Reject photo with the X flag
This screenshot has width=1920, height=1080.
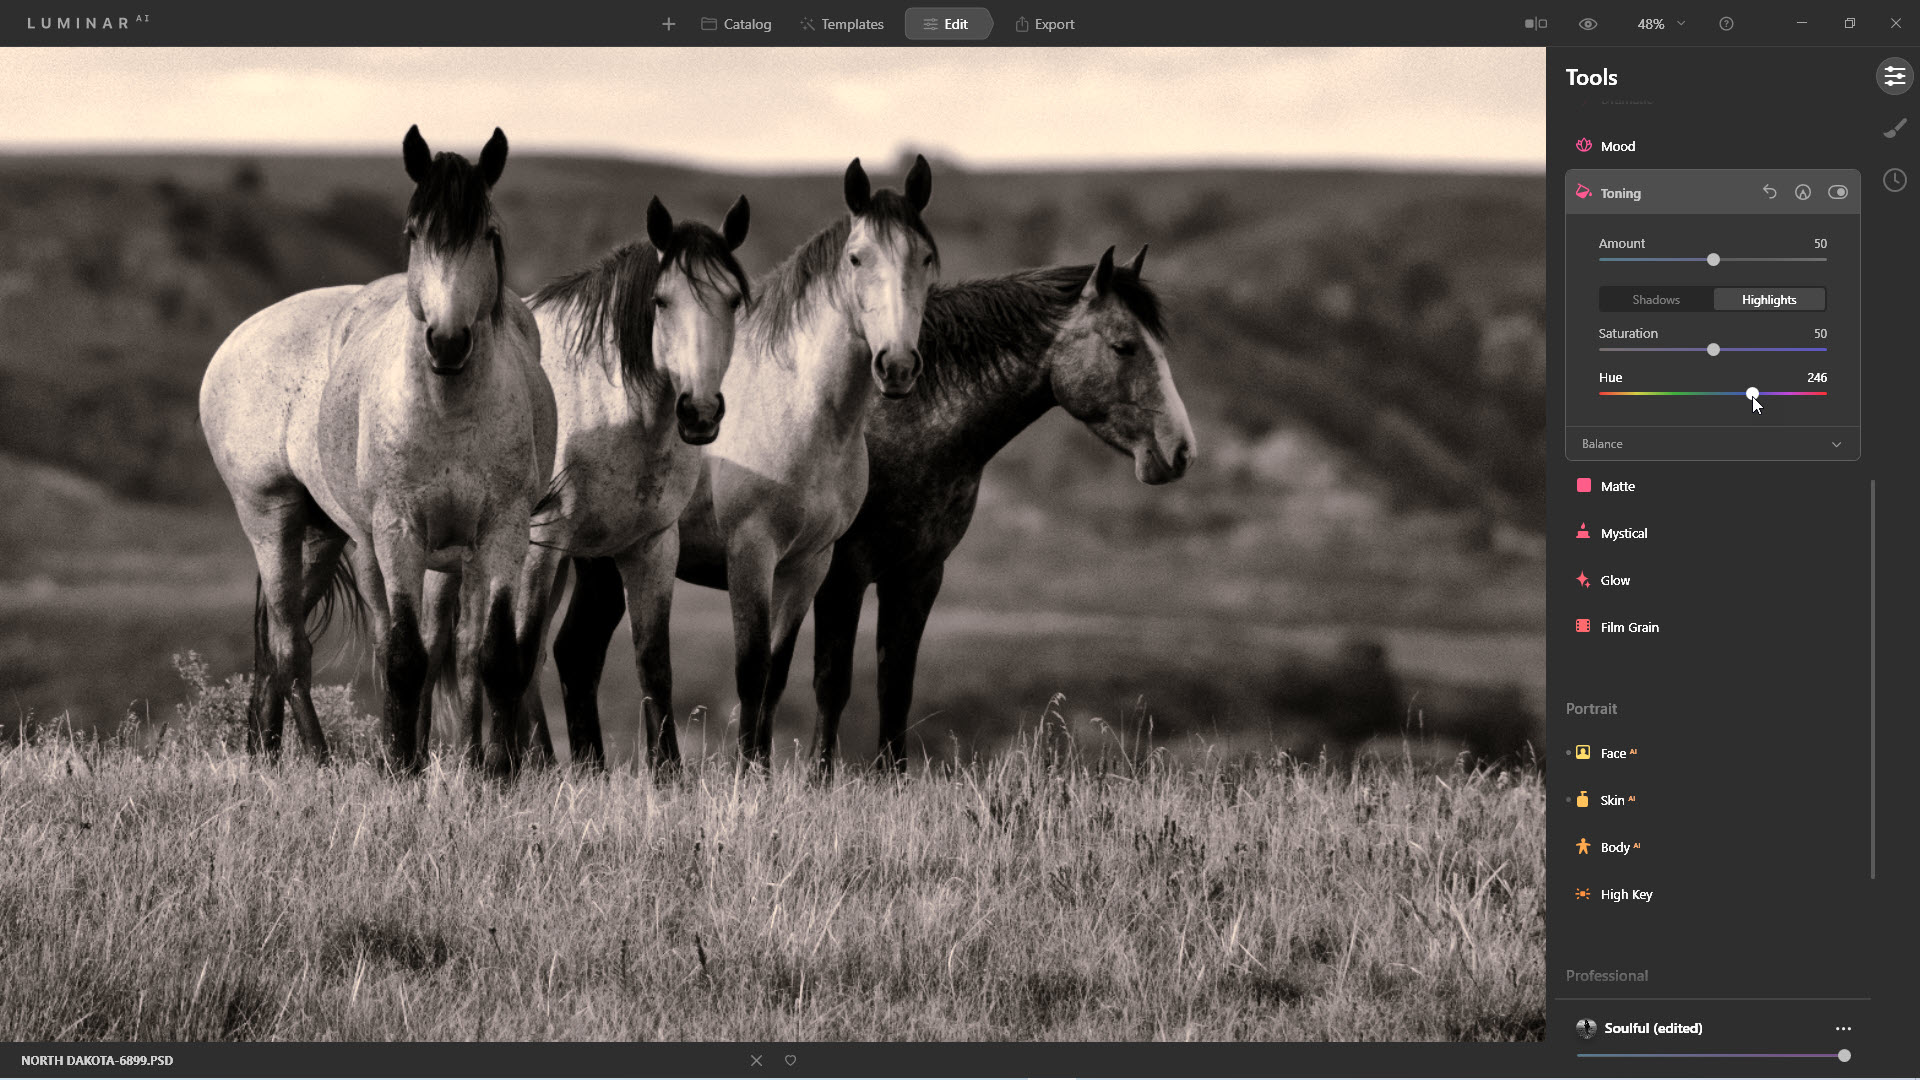click(x=756, y=1061)
